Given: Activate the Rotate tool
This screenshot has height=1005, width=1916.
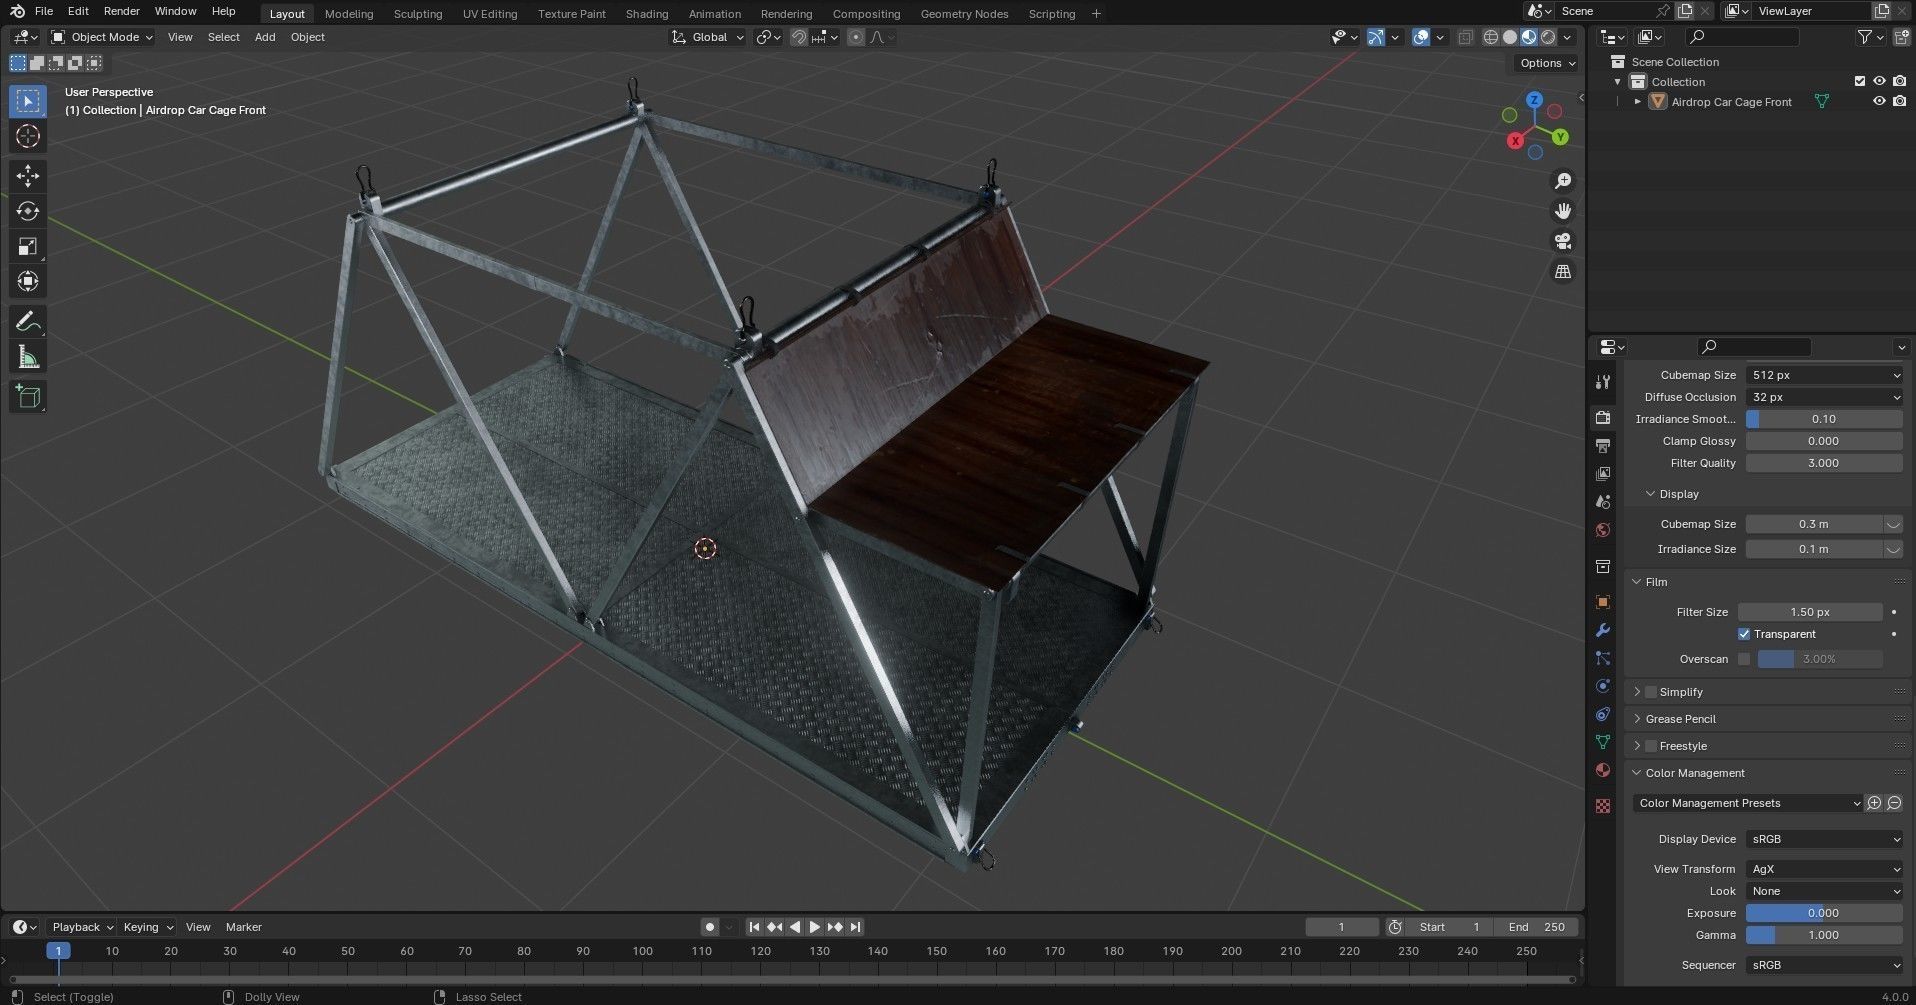Looking at the screenshot, I should (28, 211).
